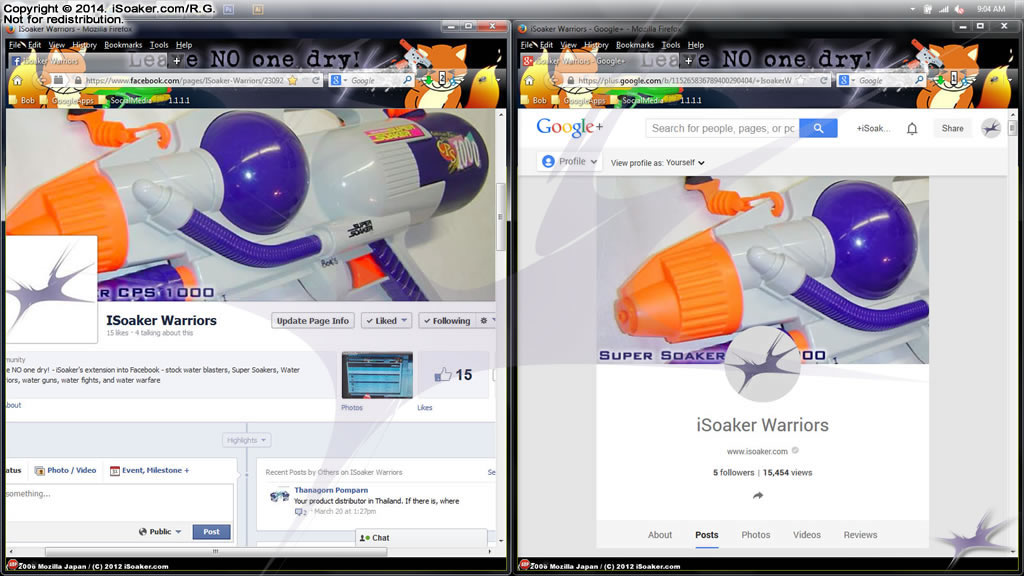Open the Public audience selector
Image resolution: width=1024 pixels, height=576 pixels.
(160, 532)
